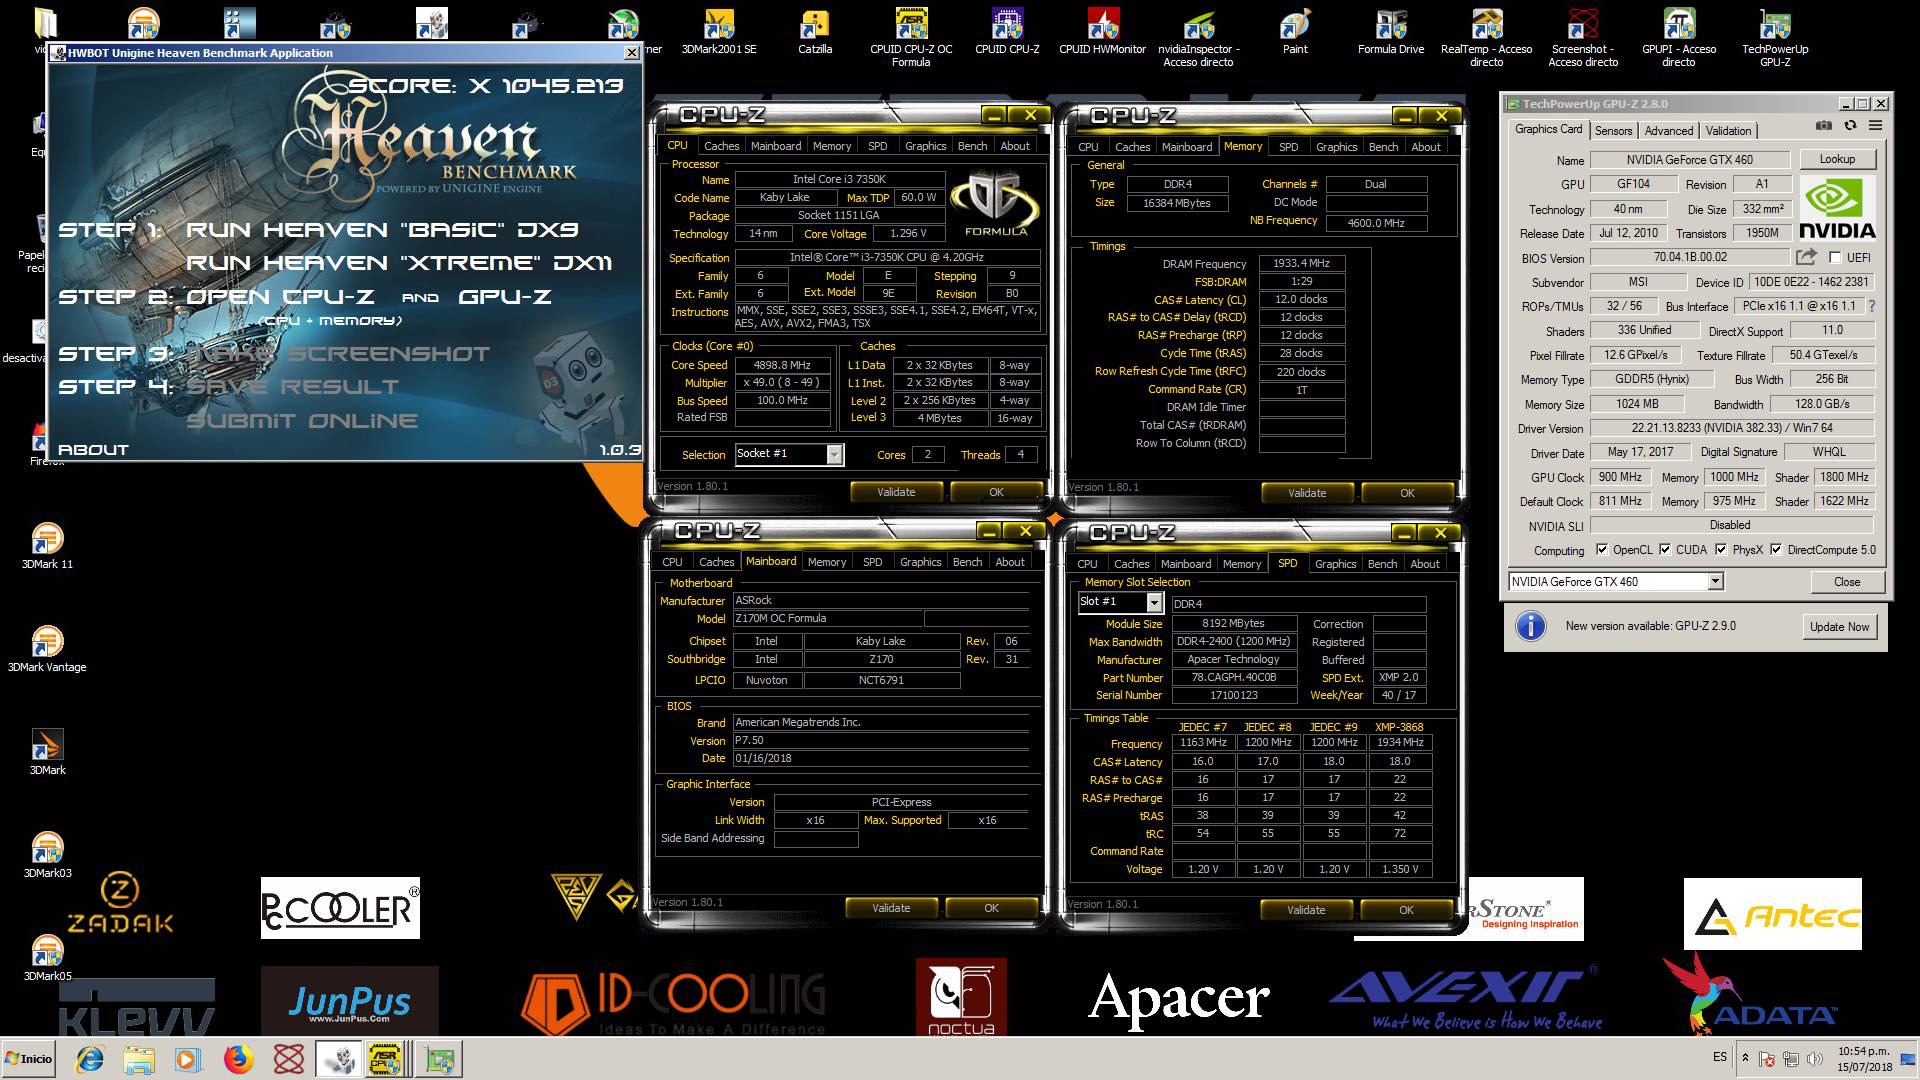
Task: Open Caches tab in CPU window
Action: [x=722, y=146]
